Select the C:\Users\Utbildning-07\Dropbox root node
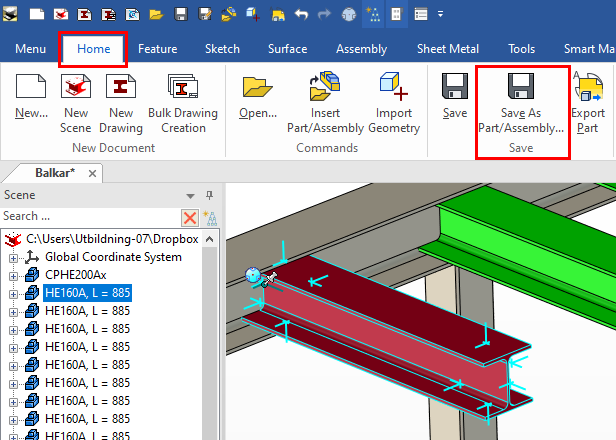The height and width of the screenshot is (440, 616). [x=112, y=239]
